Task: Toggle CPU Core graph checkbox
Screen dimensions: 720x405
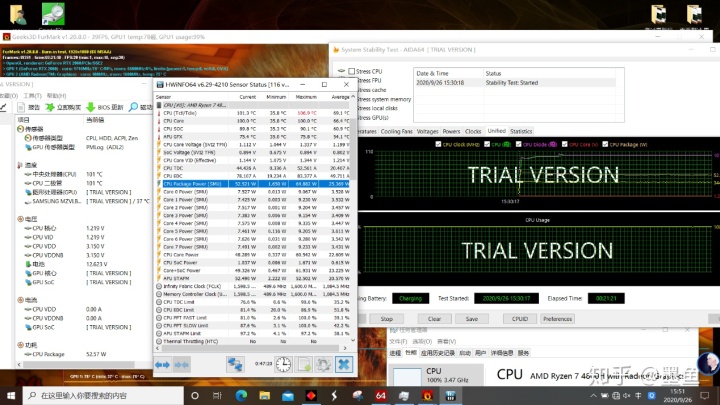Action: [x=565, y=144]
